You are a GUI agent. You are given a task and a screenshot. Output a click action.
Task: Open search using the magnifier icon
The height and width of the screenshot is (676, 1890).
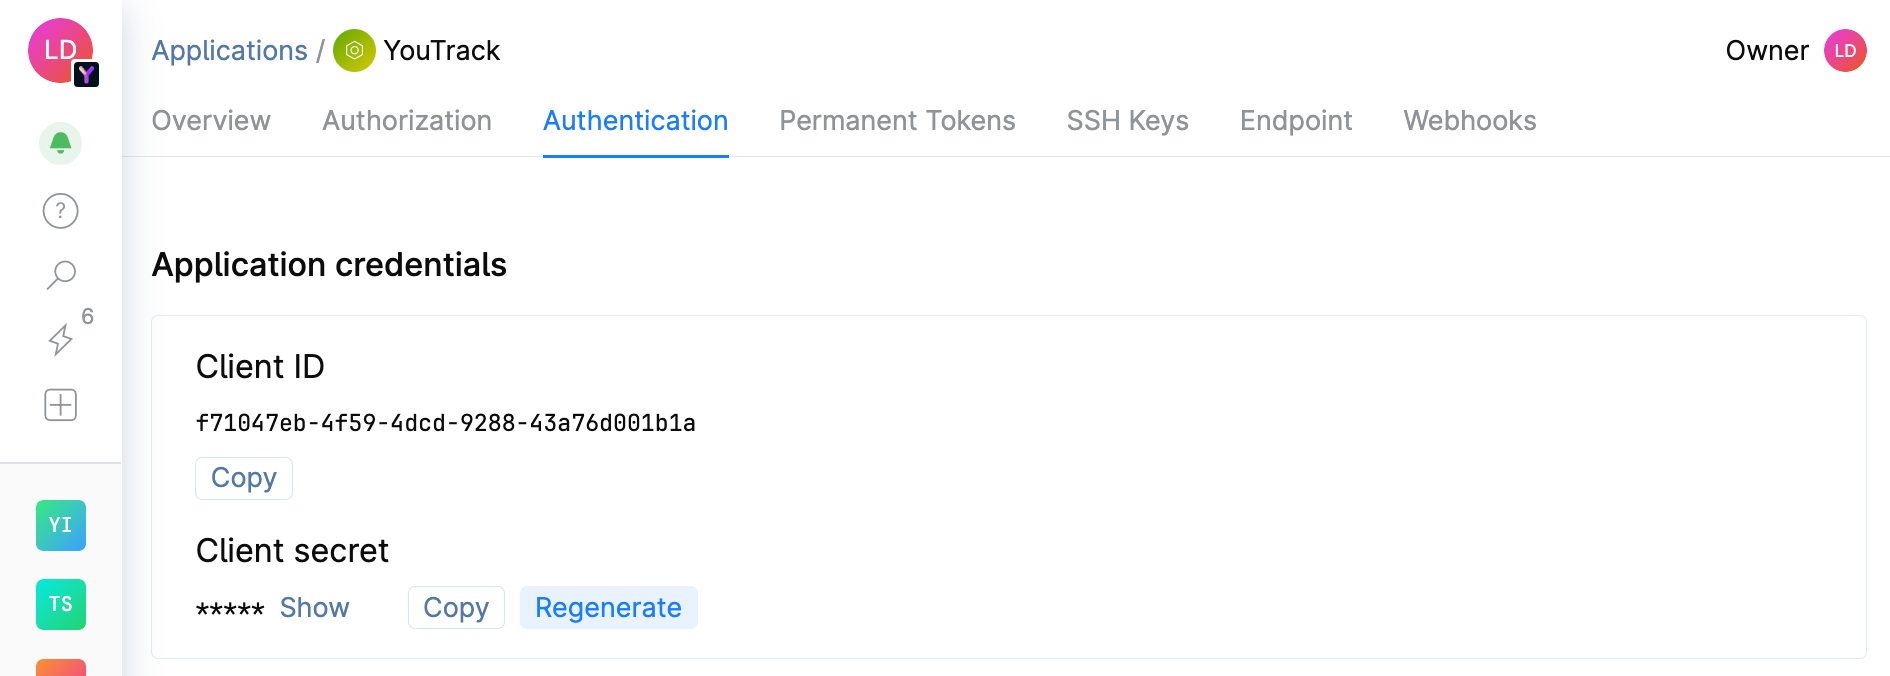click(x=60, y=273)
